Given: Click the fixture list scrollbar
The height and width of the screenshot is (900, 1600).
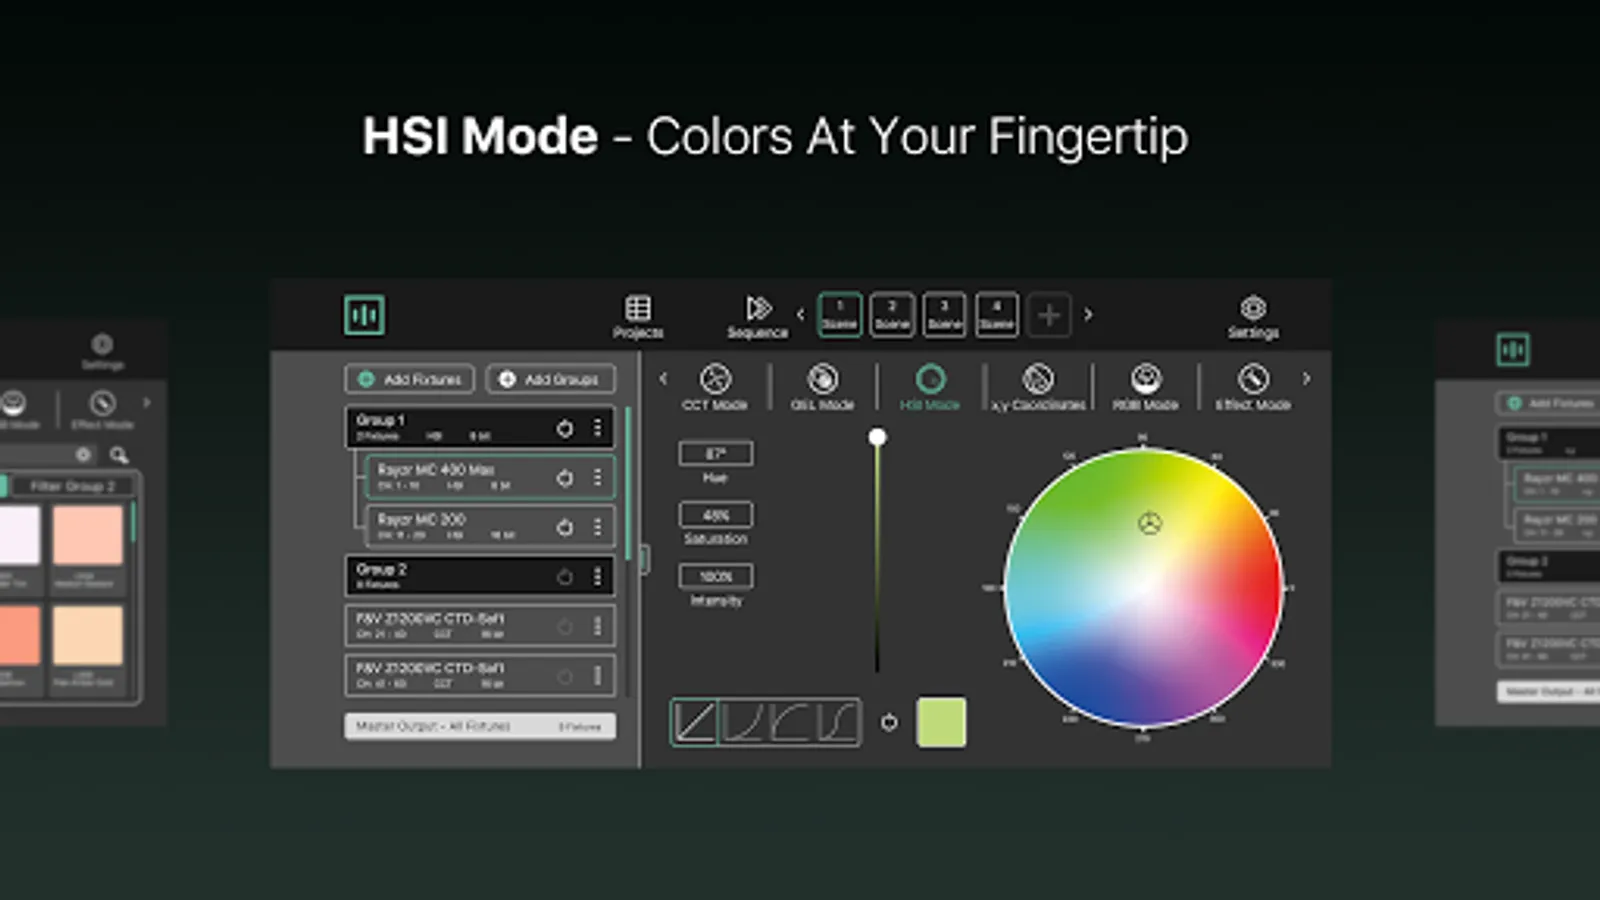Looking at the screenshot, I should coord(628,485).
